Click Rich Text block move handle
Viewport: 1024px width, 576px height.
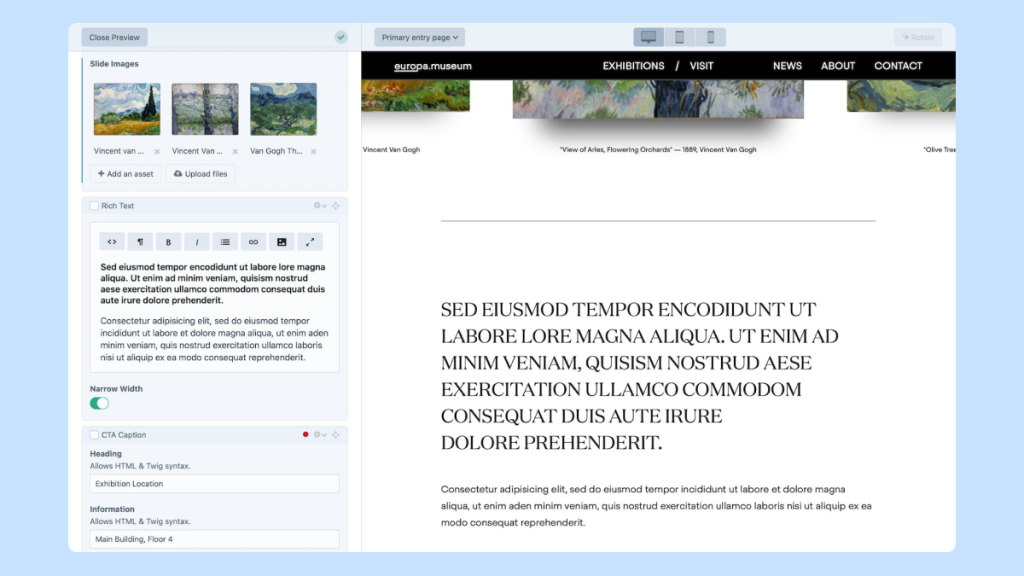[336, 206]
